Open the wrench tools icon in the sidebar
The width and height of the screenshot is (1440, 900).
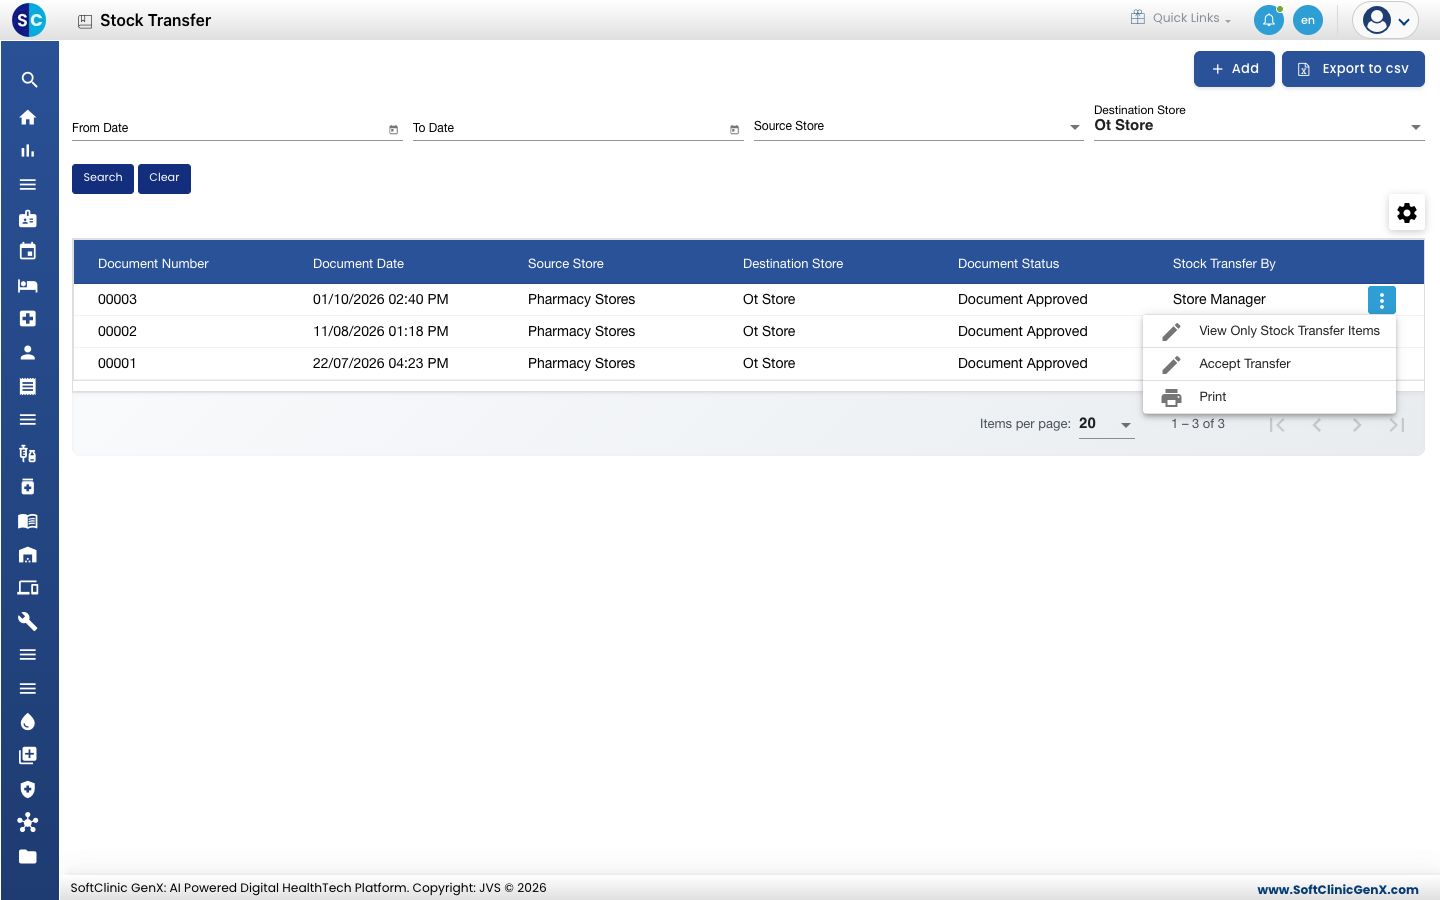coord(28,621)
